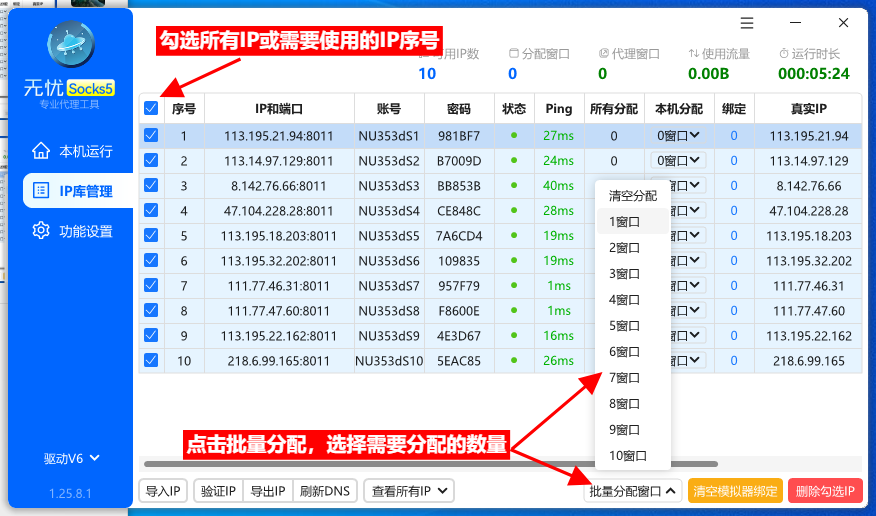Screen dimensions: 876x516
Task: Uncheck the checkbox for IP row 1
Action: [151, 135]
